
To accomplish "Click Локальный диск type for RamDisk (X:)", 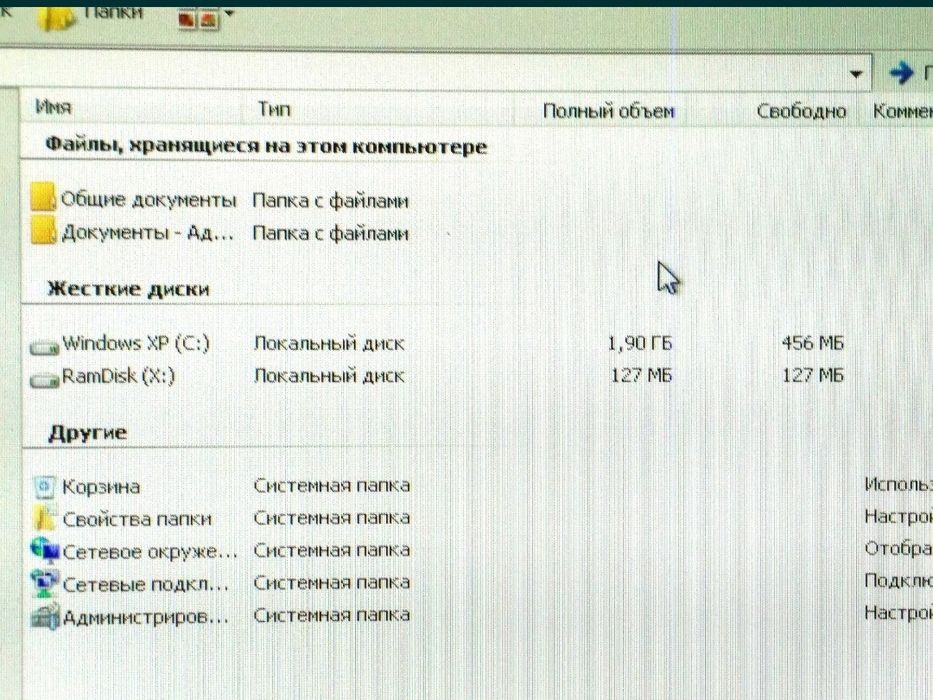I will [x=329, y=376].
